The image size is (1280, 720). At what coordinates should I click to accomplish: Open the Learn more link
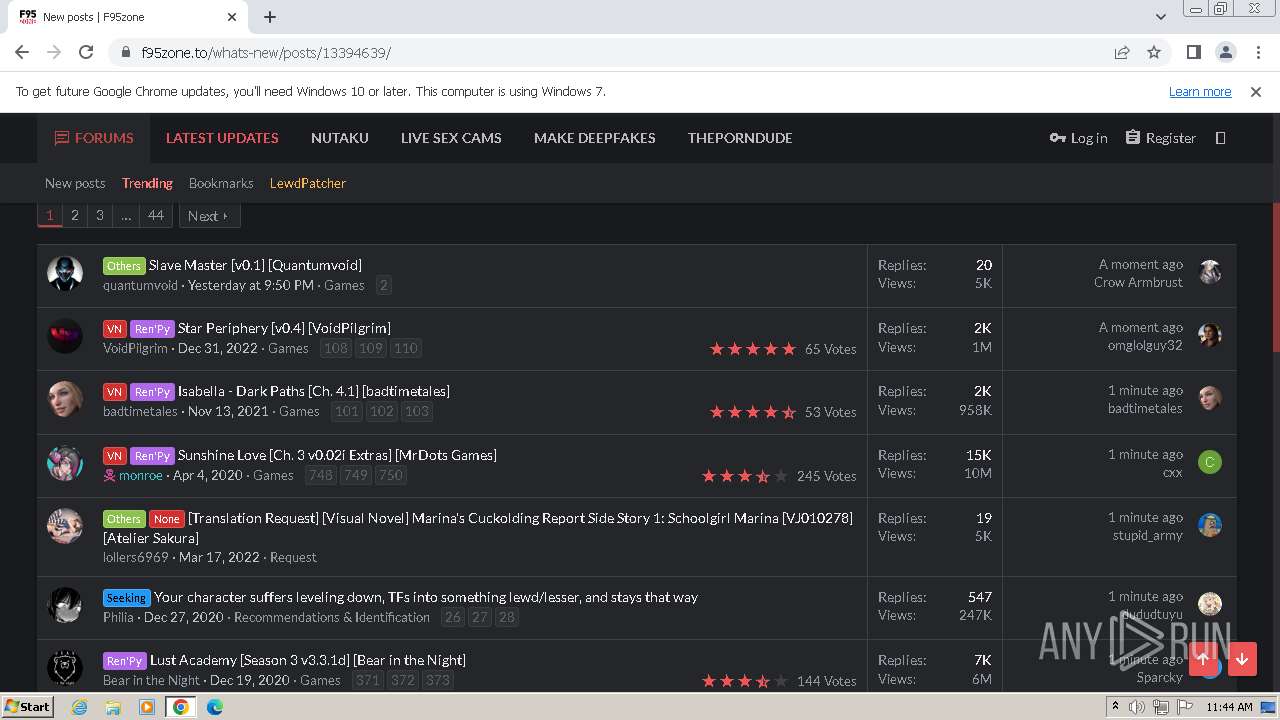[1200, 91]
